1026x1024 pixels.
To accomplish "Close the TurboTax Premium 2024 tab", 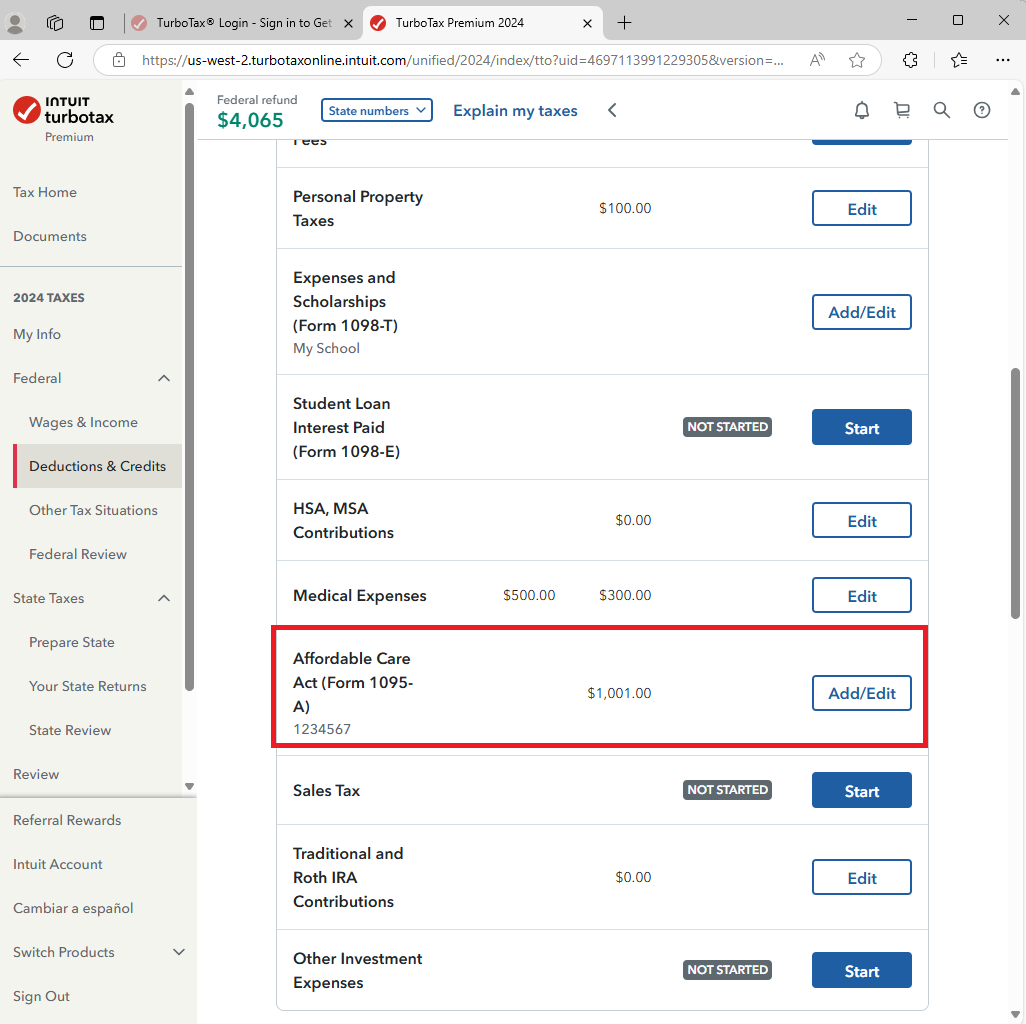I will 587,24.
